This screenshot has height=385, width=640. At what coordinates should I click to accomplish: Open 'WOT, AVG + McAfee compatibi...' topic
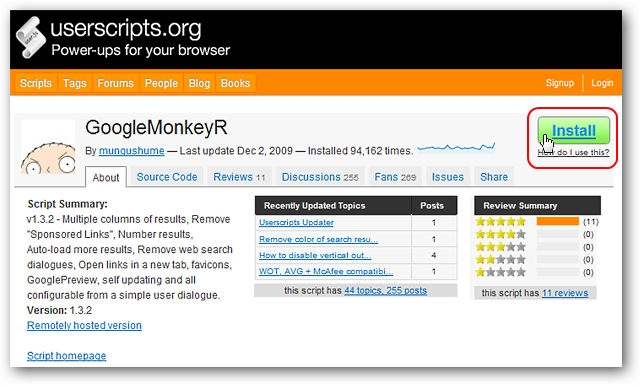coord(326,271)
